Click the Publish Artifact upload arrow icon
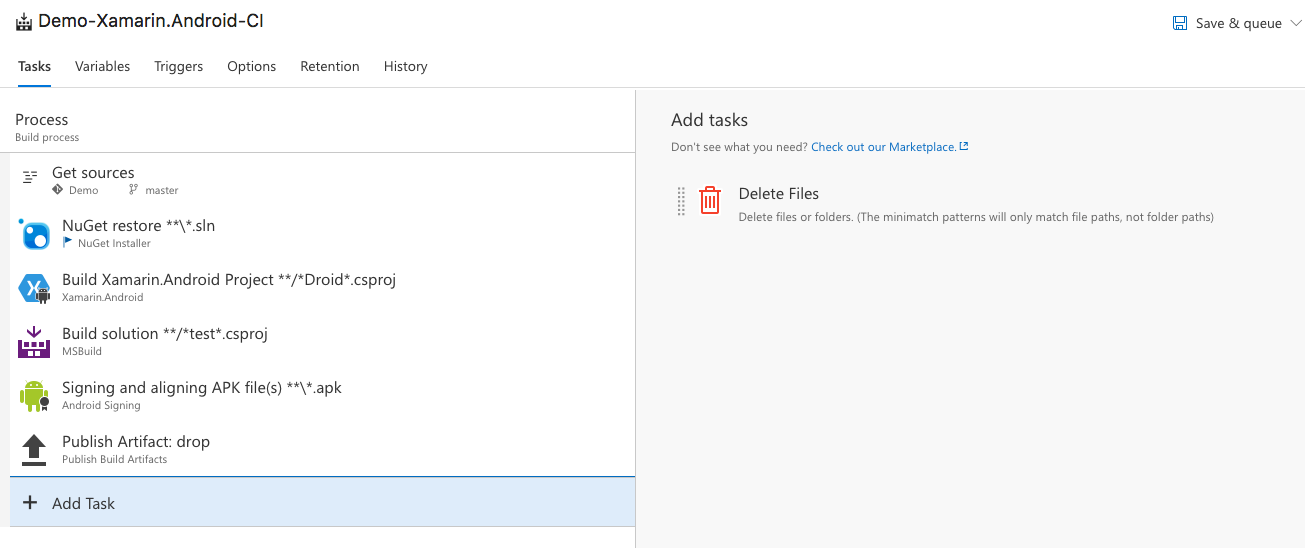 click(x=34, y=450)
